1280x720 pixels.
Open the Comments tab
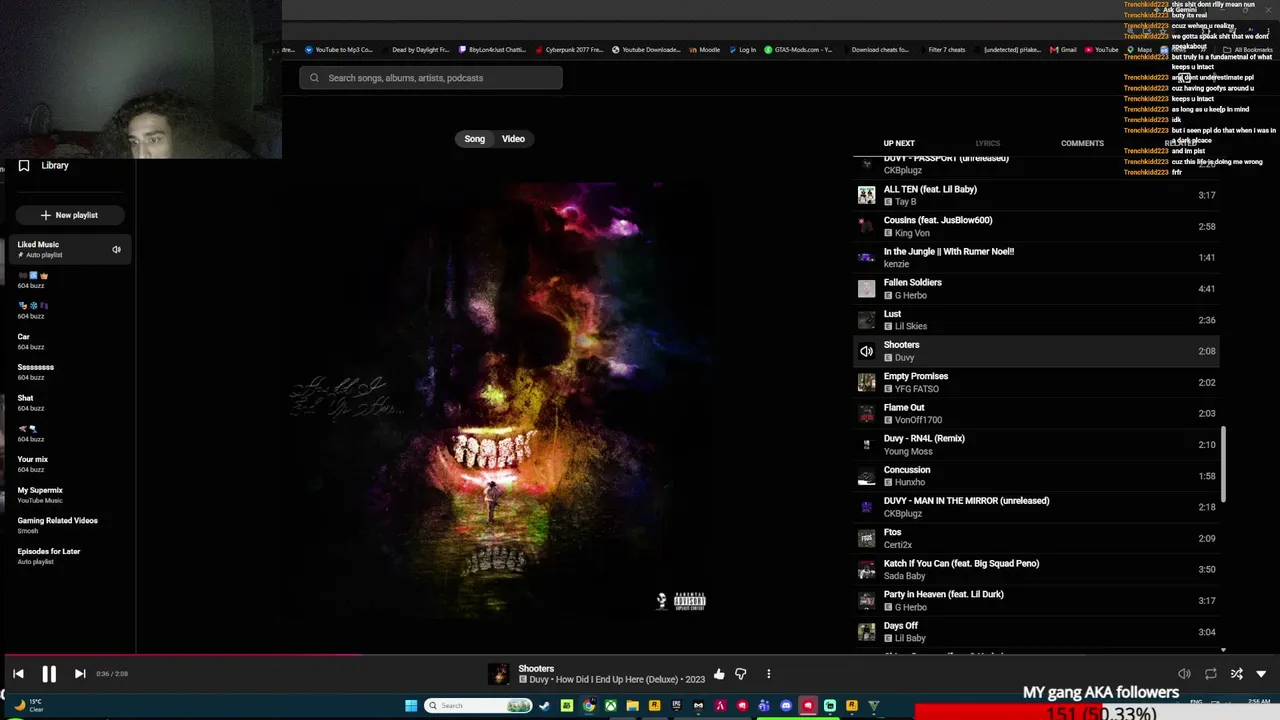click(x=1082, y=143)
